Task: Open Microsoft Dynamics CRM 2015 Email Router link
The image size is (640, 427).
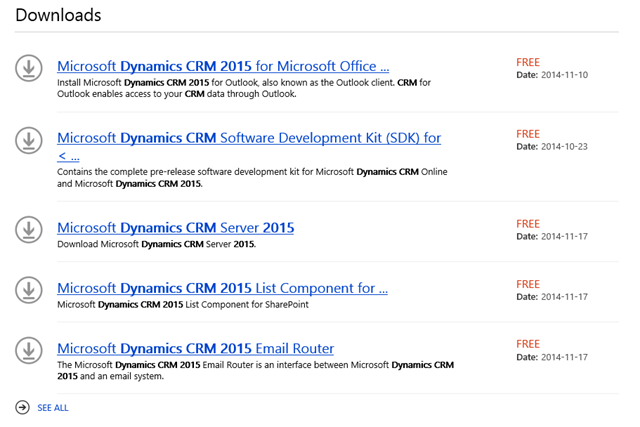Action: tap(196, 348)
